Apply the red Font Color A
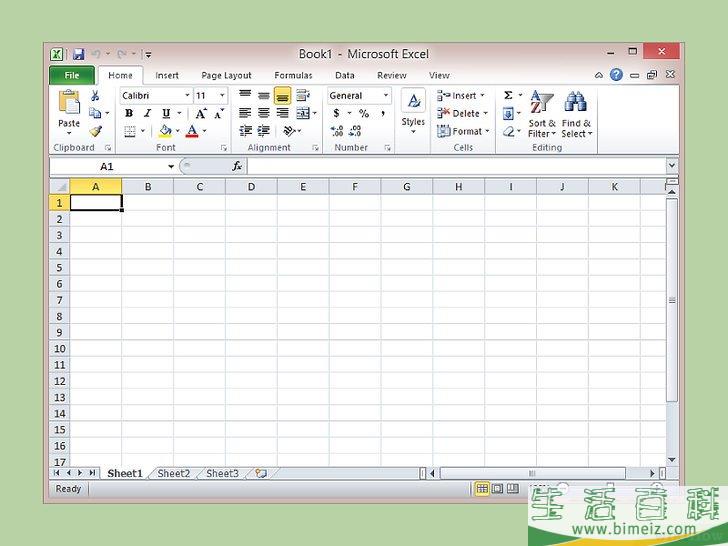The height and width of the screenshot is (546, 728). point(192,131)
